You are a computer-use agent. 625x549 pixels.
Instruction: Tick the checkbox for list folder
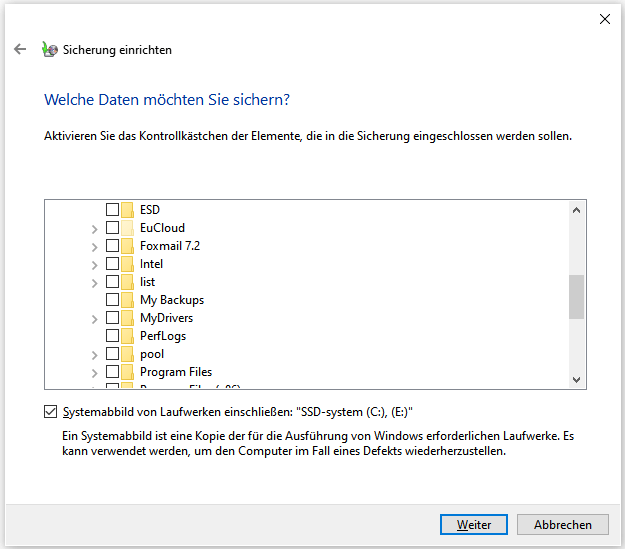click(112, 282)
